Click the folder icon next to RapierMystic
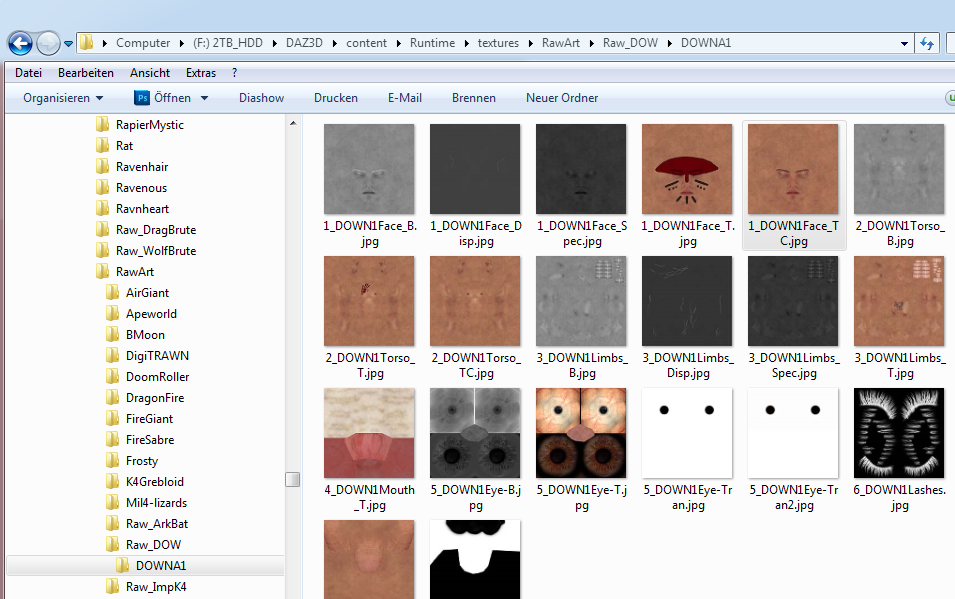The image size is (955, 599). [x=102, y=124]
